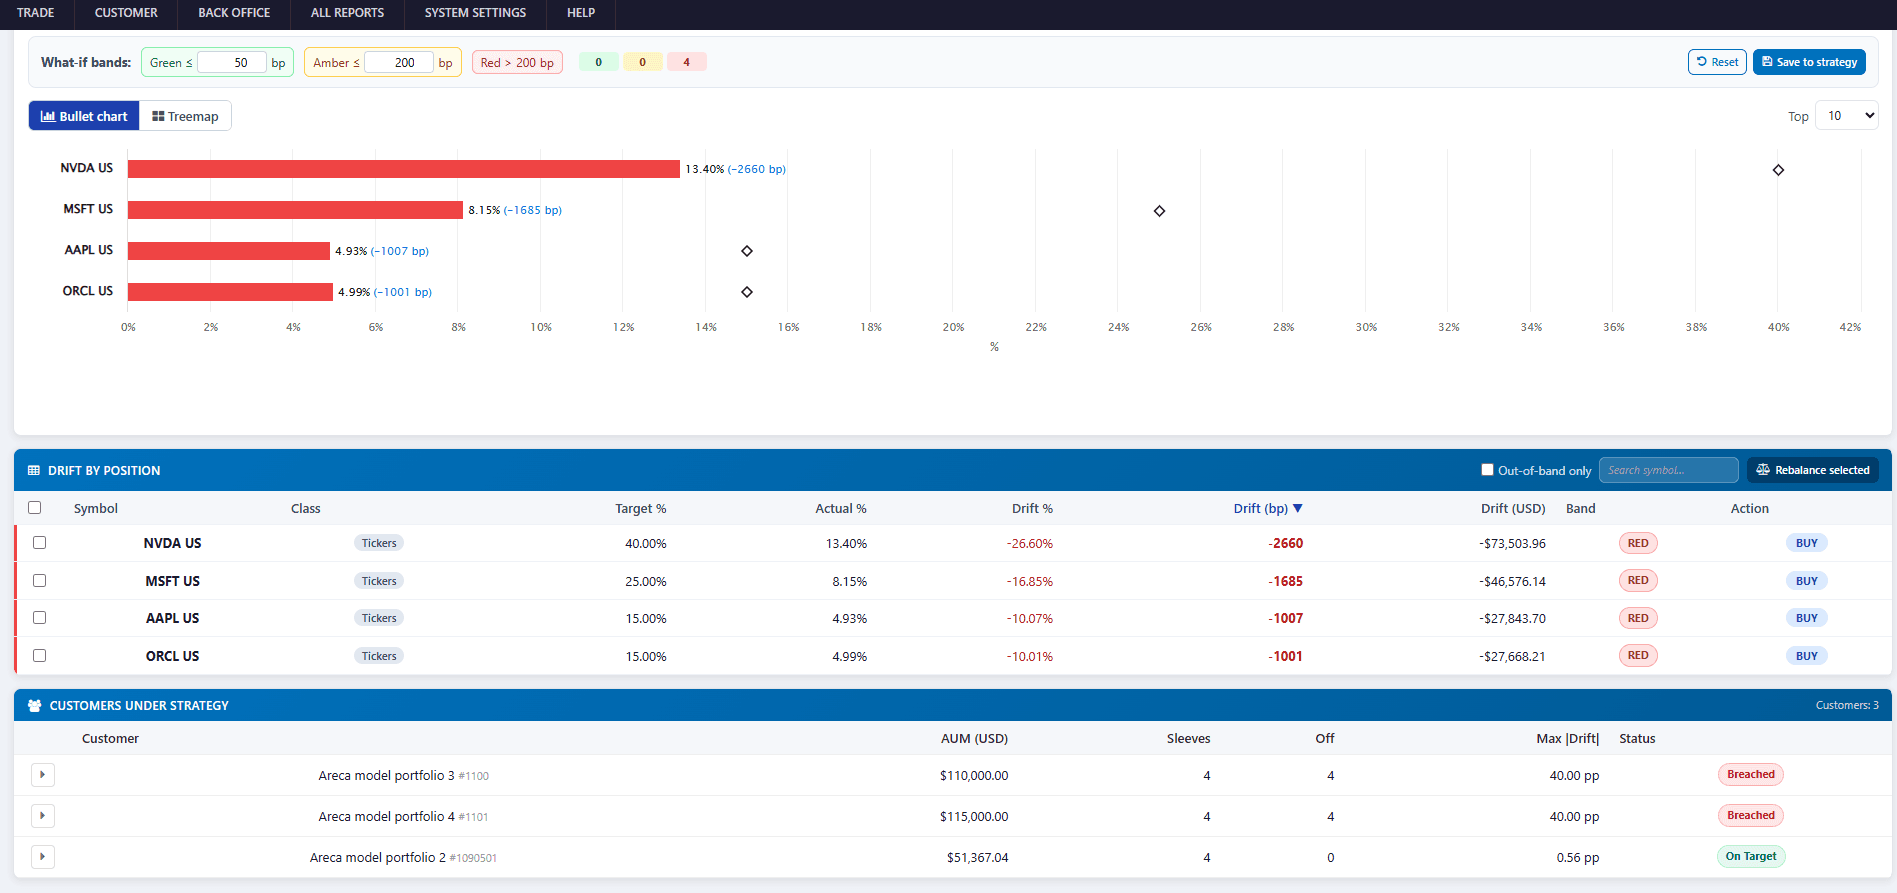Click the NVDA US target diamond marker
This screenshot has height=893, width=1897.
tap(1778, 170)
